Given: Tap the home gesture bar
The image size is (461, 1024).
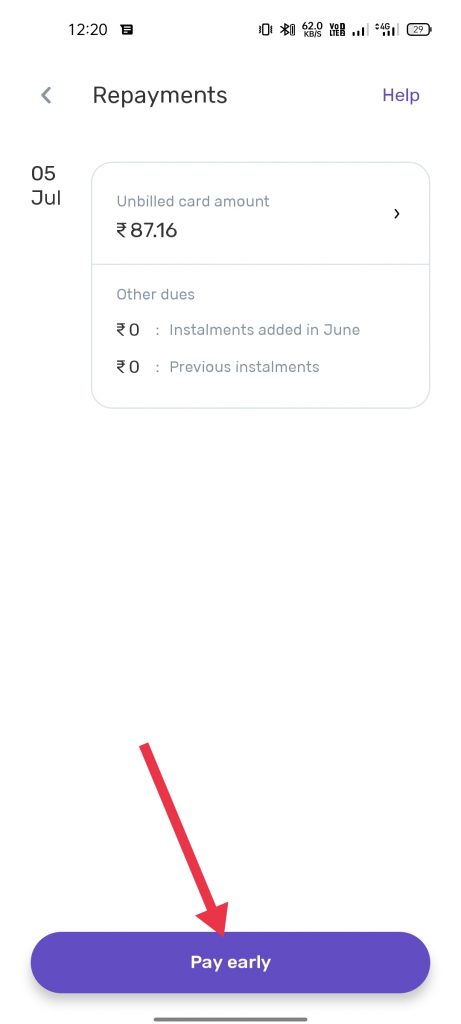Looking at the screenshot, I should pyautogui.click(x=230, y=1019).
